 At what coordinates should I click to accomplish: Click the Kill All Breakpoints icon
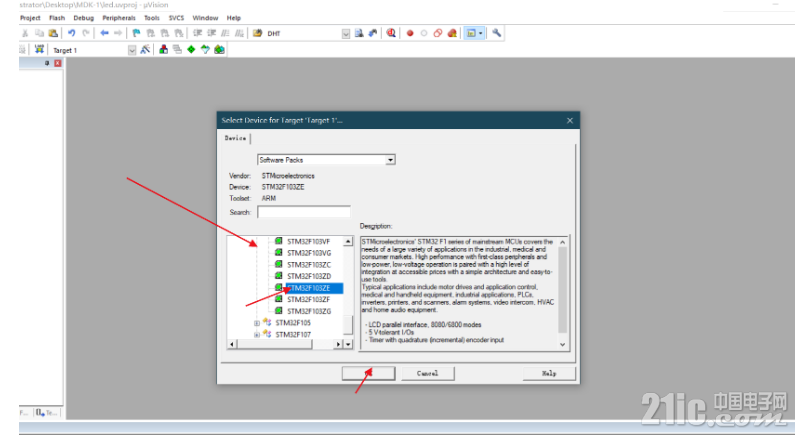(452, 33)
